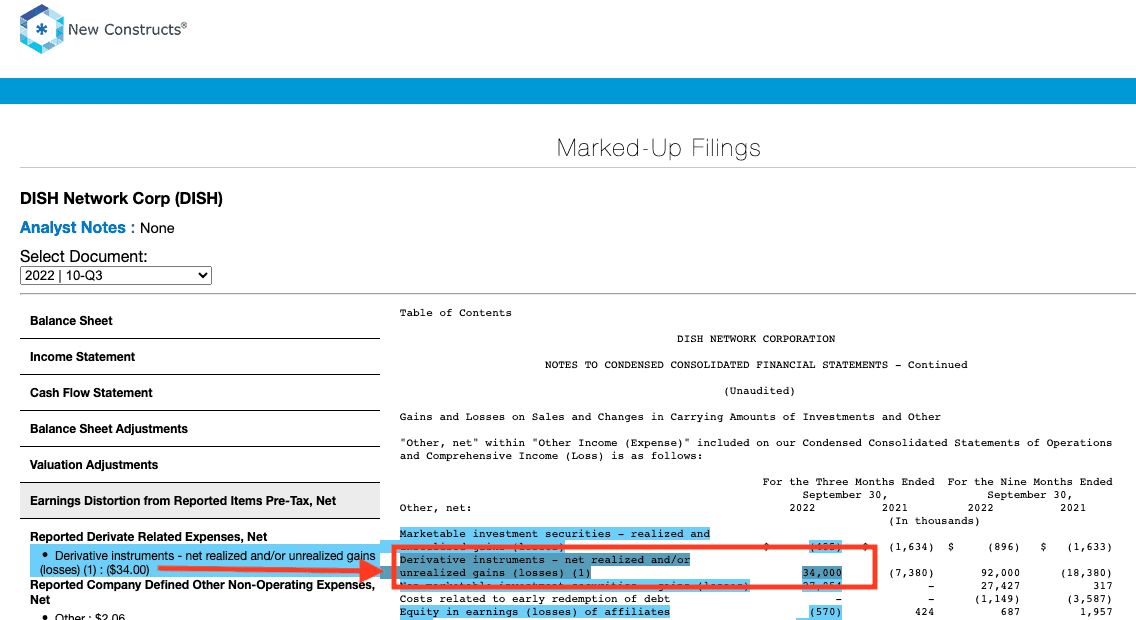Click the 1,957 equity in earnings value

[x=1095, y=612]
